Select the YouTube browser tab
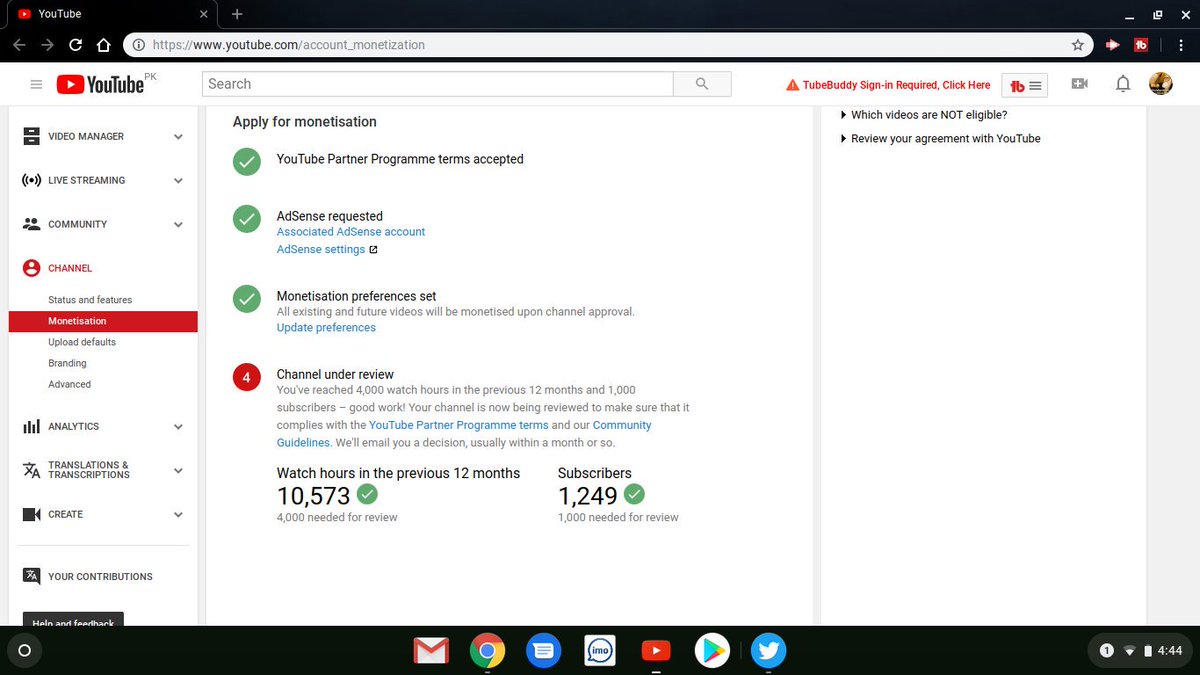Screen dimensions: 1200x675 tap(110, 14)
